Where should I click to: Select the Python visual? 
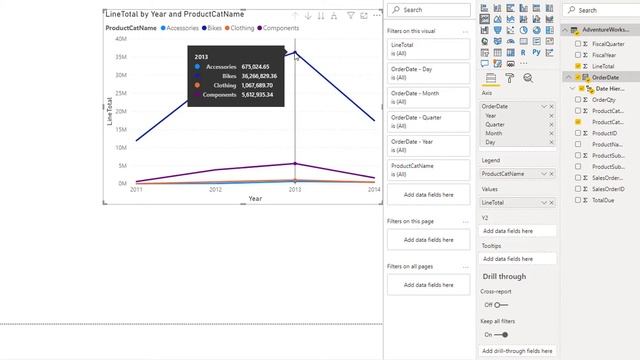536,52
